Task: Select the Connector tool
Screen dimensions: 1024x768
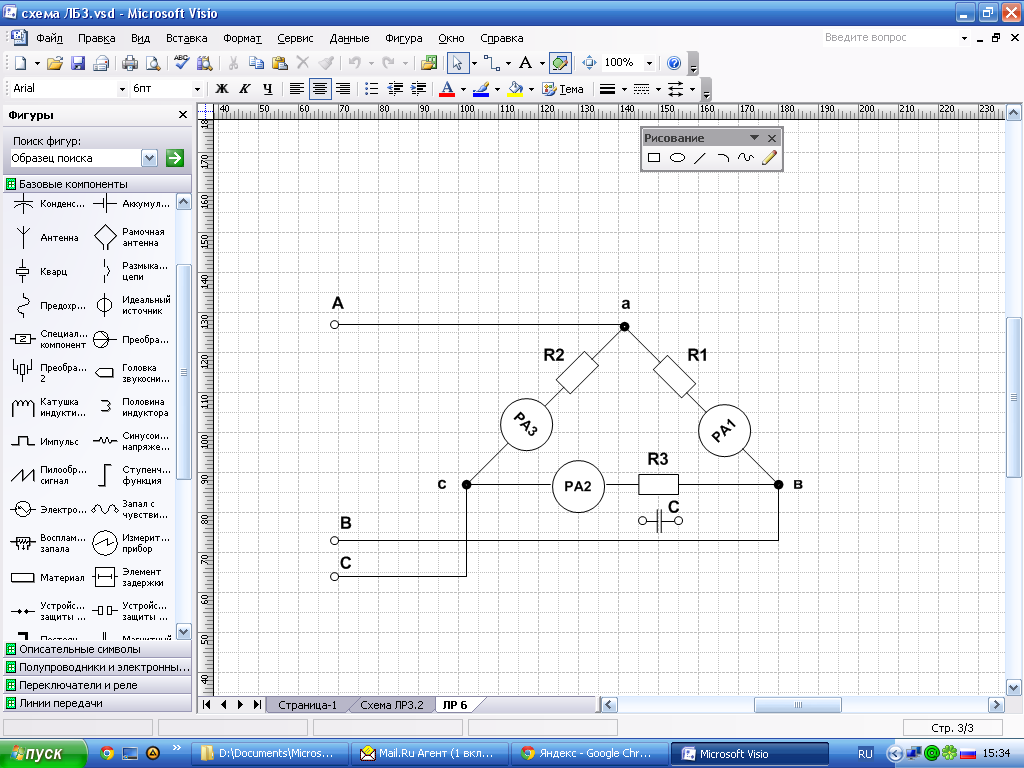Action: (492, 63)
